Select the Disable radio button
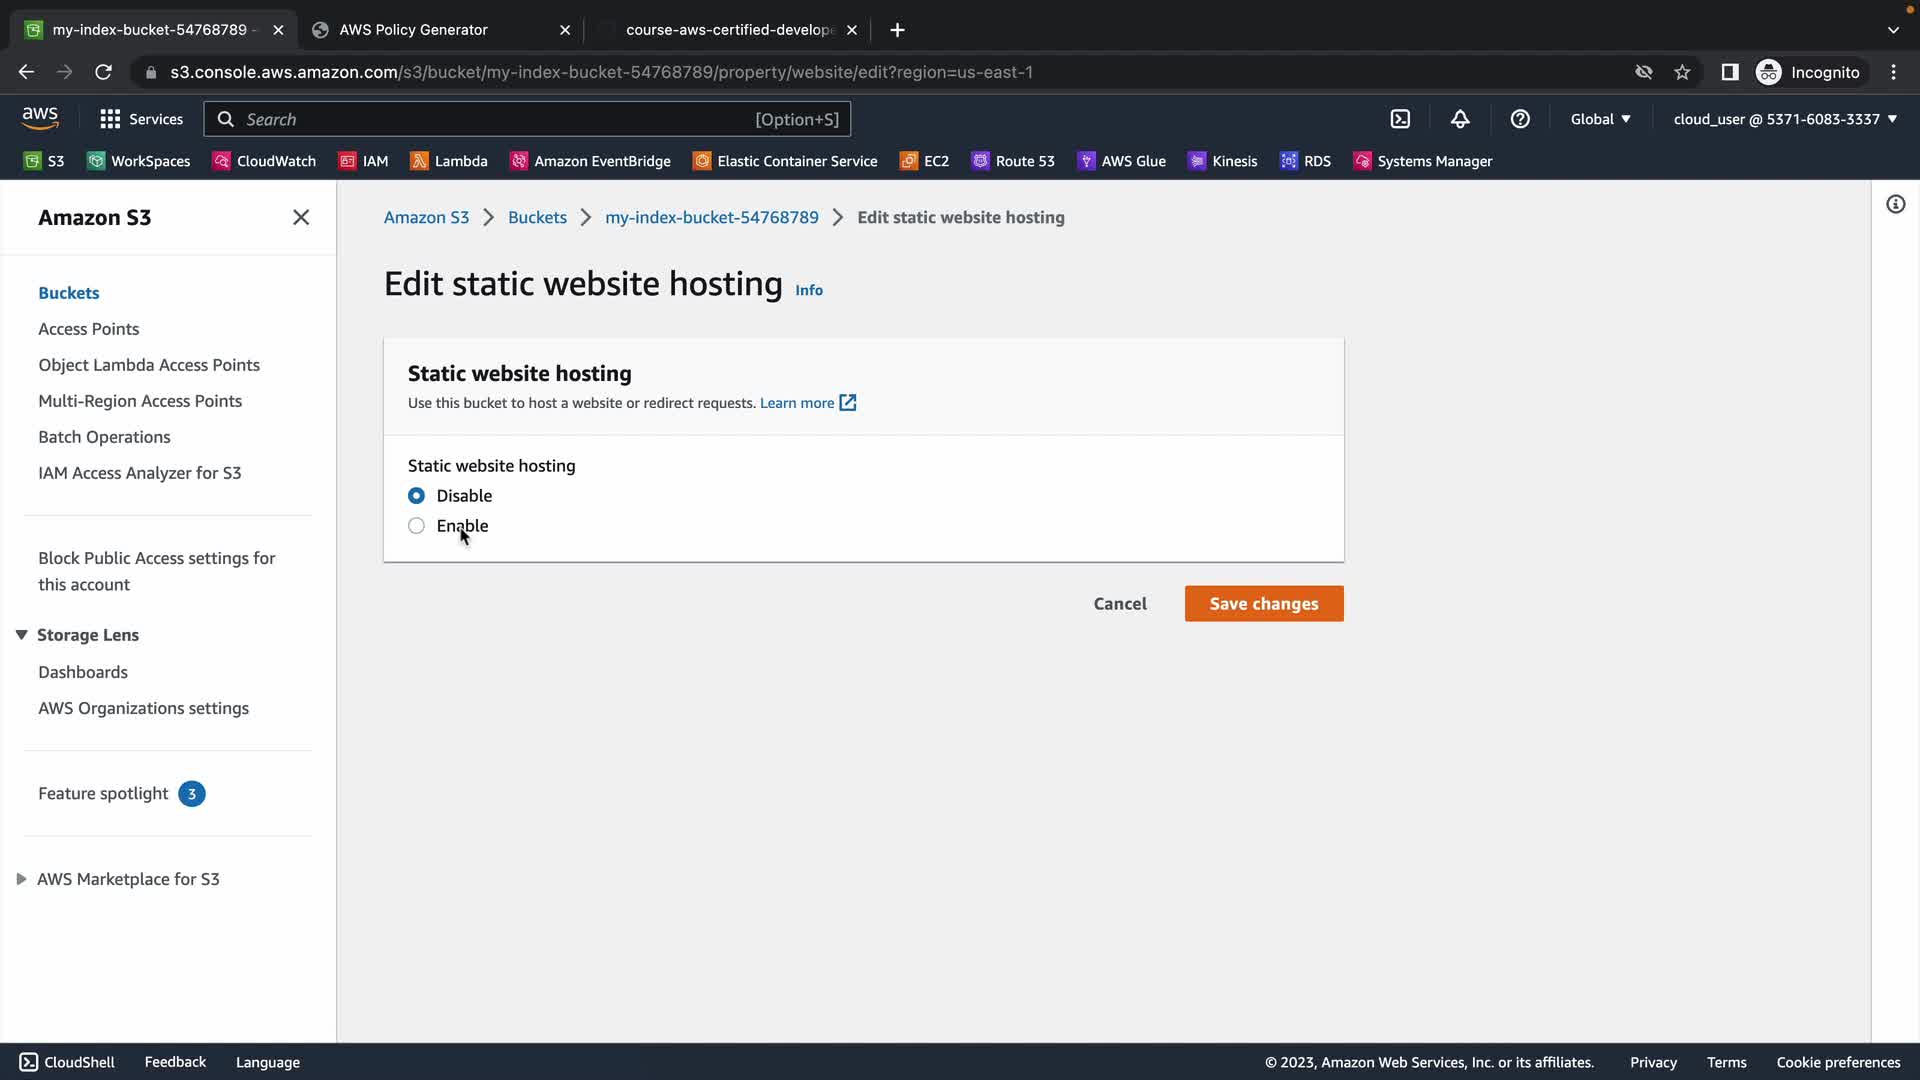Image resolution: width=1920 pixels, height=1080 pixels. (x=416, y=496)
